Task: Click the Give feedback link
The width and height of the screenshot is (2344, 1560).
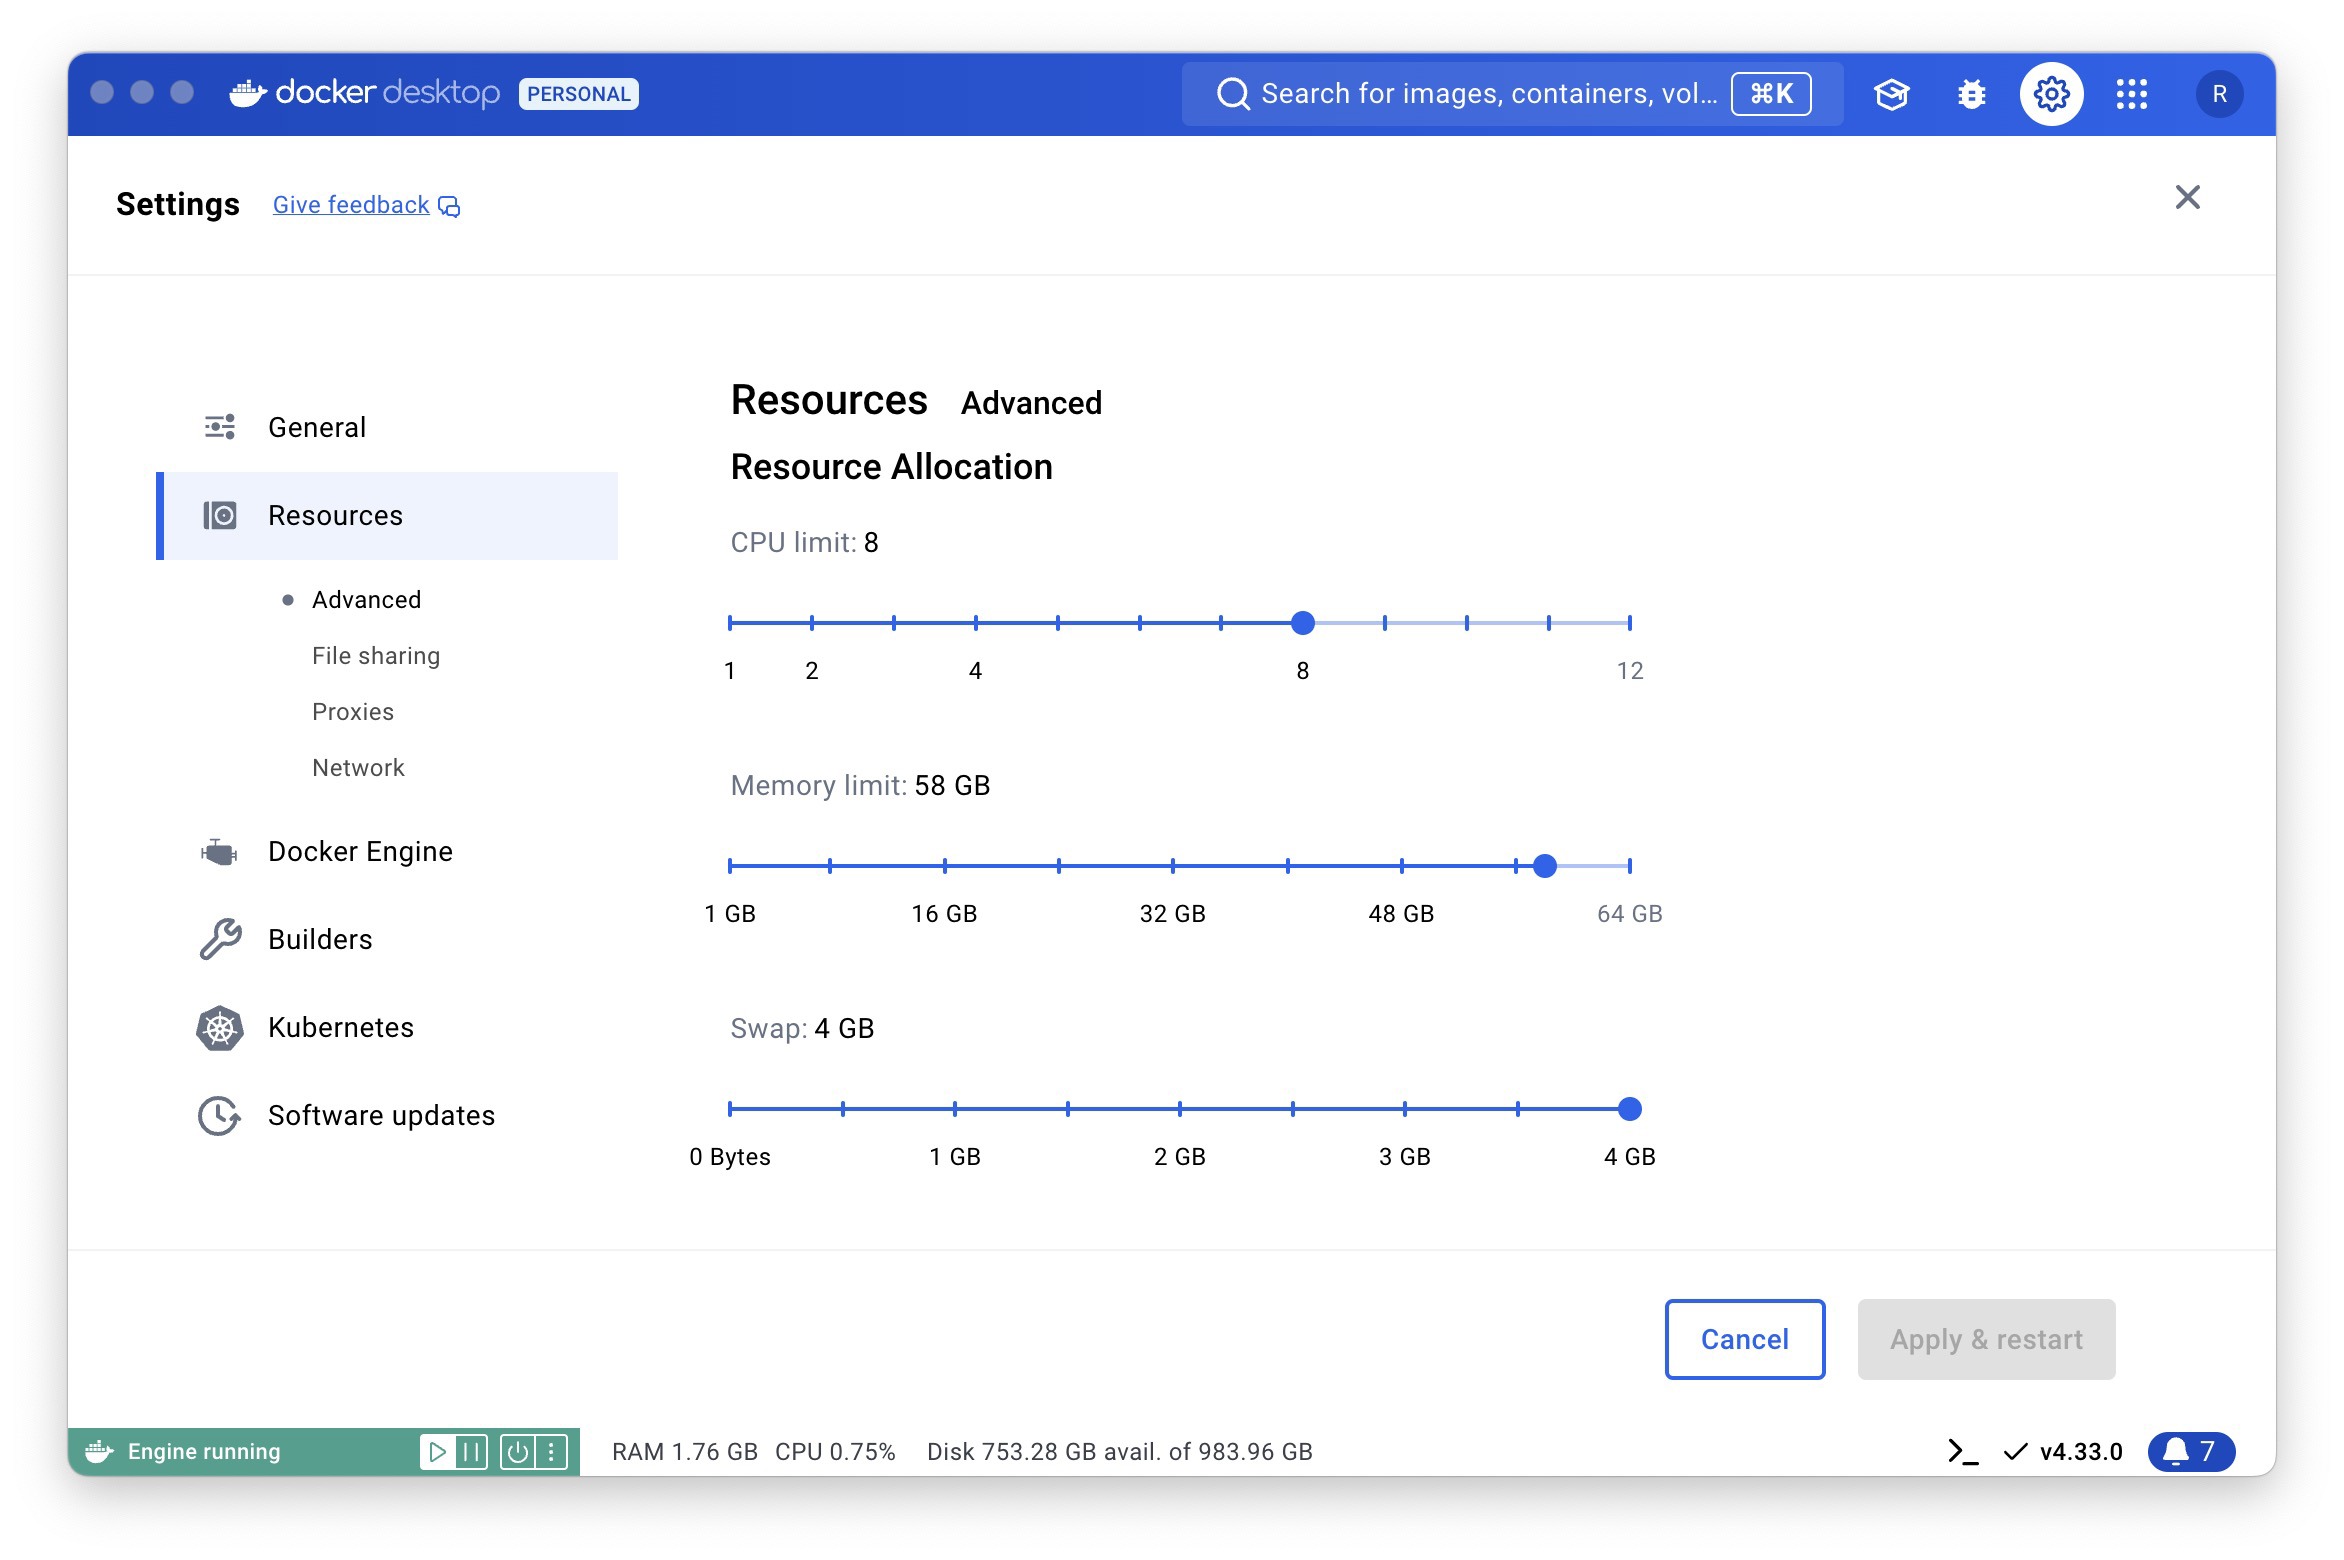Action: [365, 204]
